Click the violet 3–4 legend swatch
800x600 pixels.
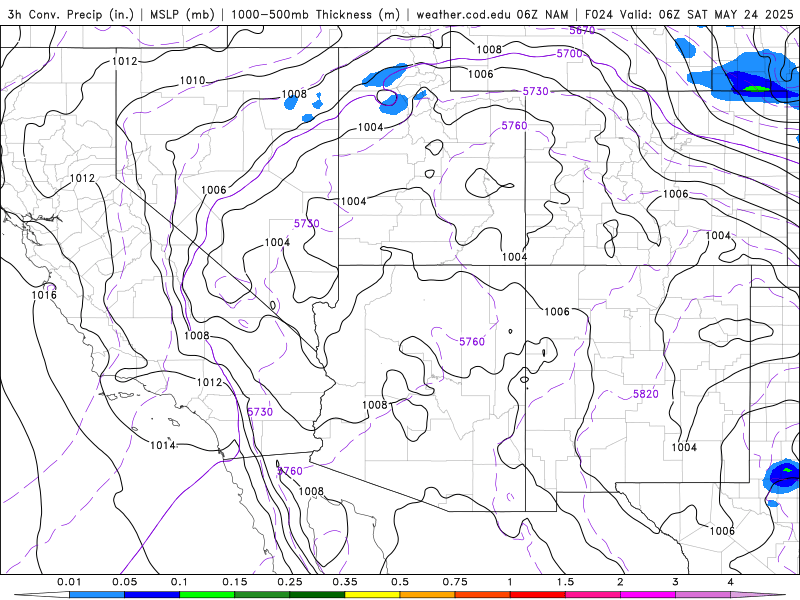[703, 595]
